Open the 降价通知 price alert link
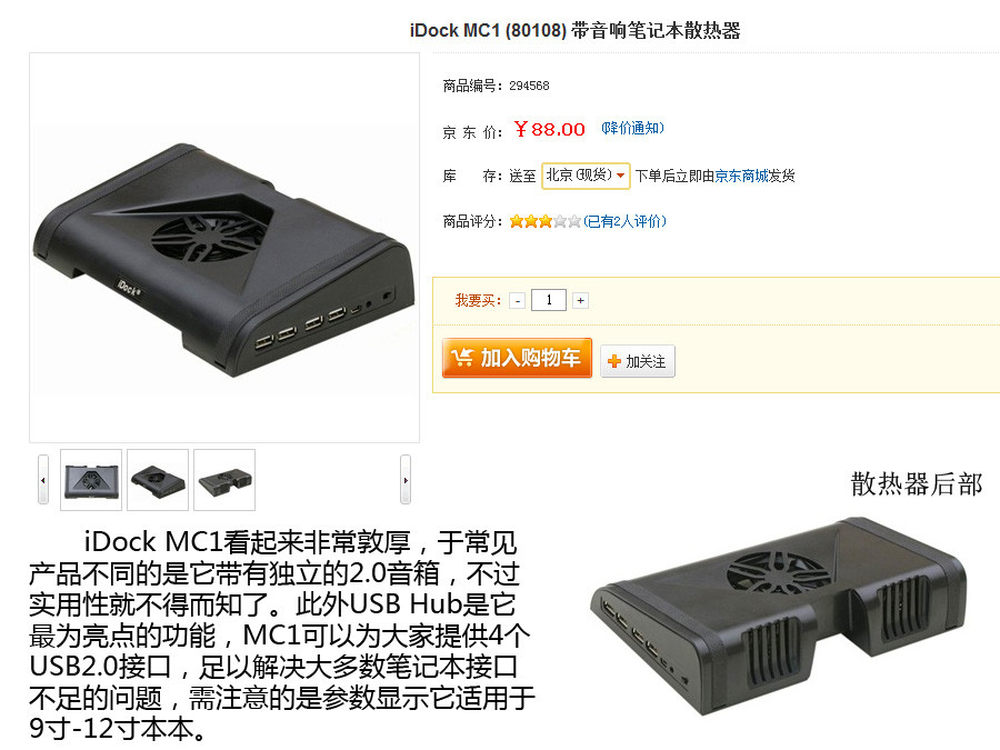The height and width of the screenshot is (750, 1000). tap(633, 128)
